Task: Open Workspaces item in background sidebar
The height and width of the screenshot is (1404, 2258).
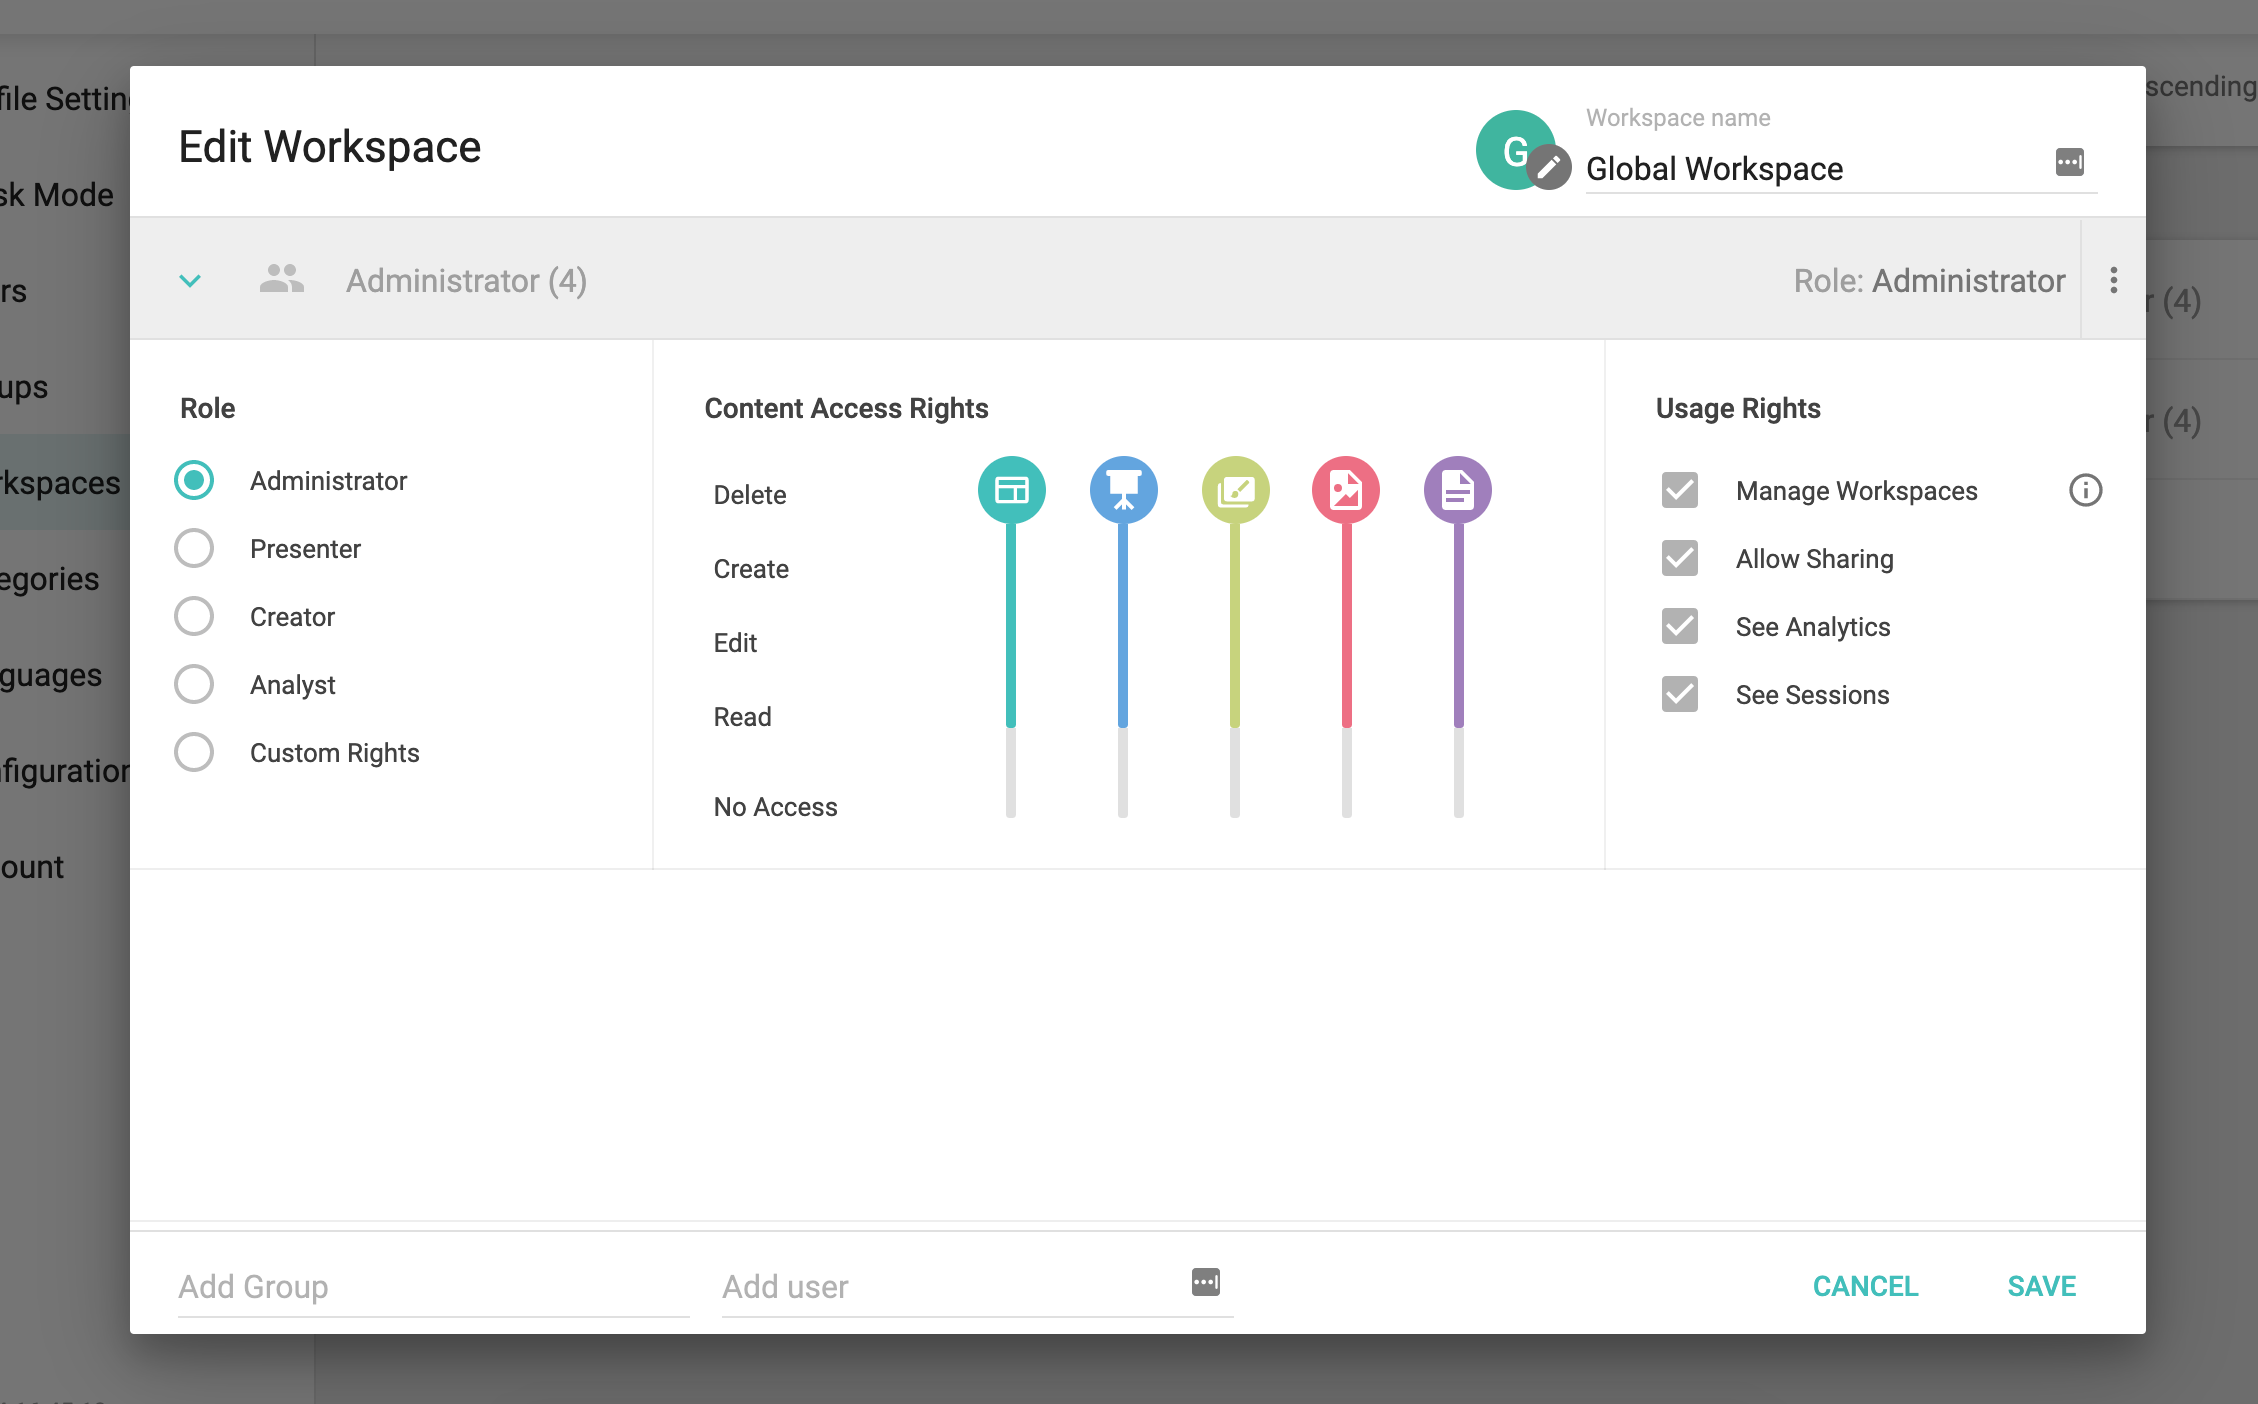Action: (64, 482)
